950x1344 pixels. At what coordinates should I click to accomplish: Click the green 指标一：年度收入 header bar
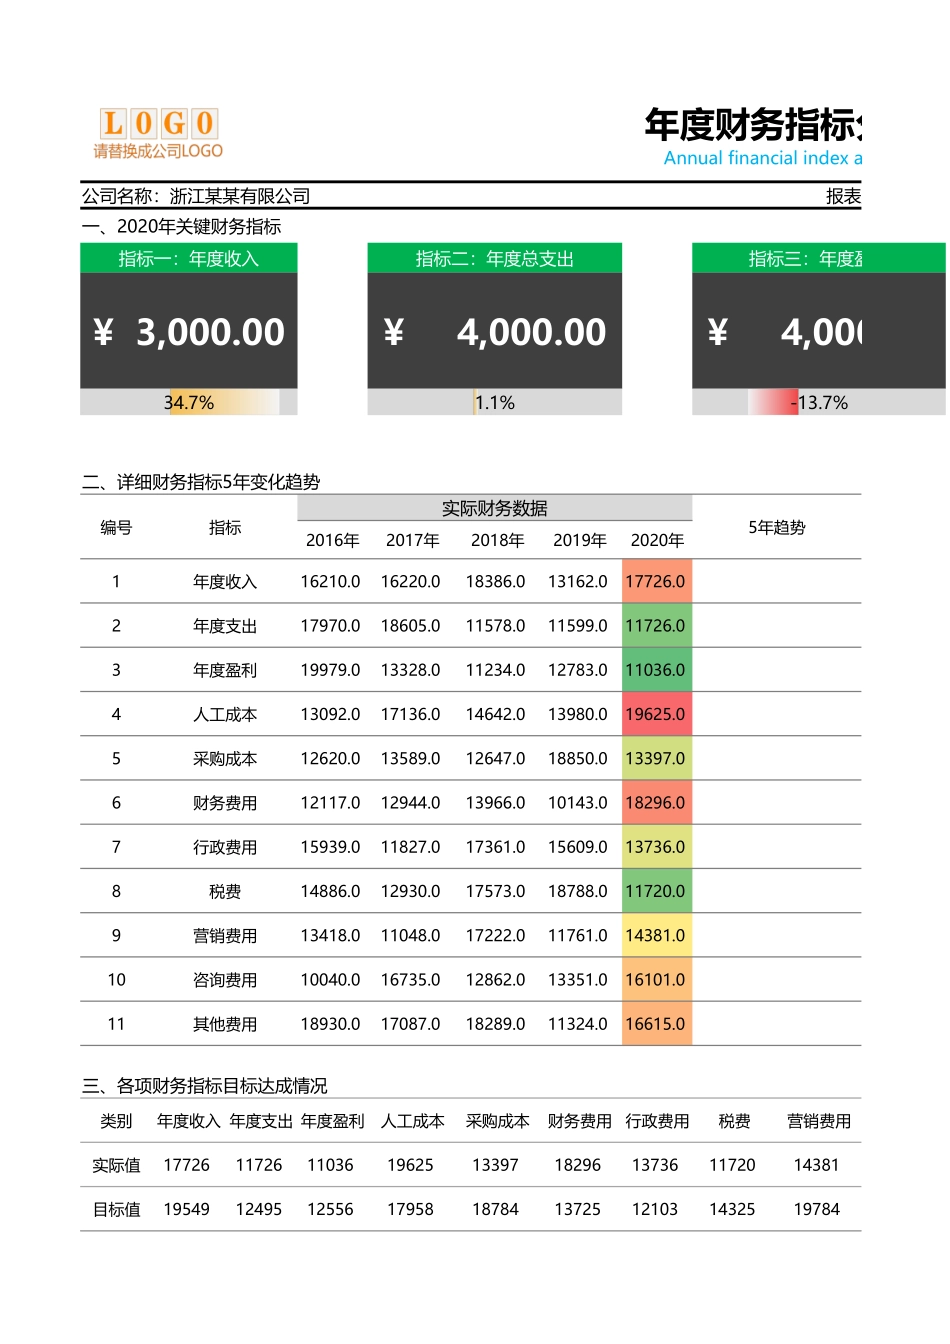click(x=189, y=257)
